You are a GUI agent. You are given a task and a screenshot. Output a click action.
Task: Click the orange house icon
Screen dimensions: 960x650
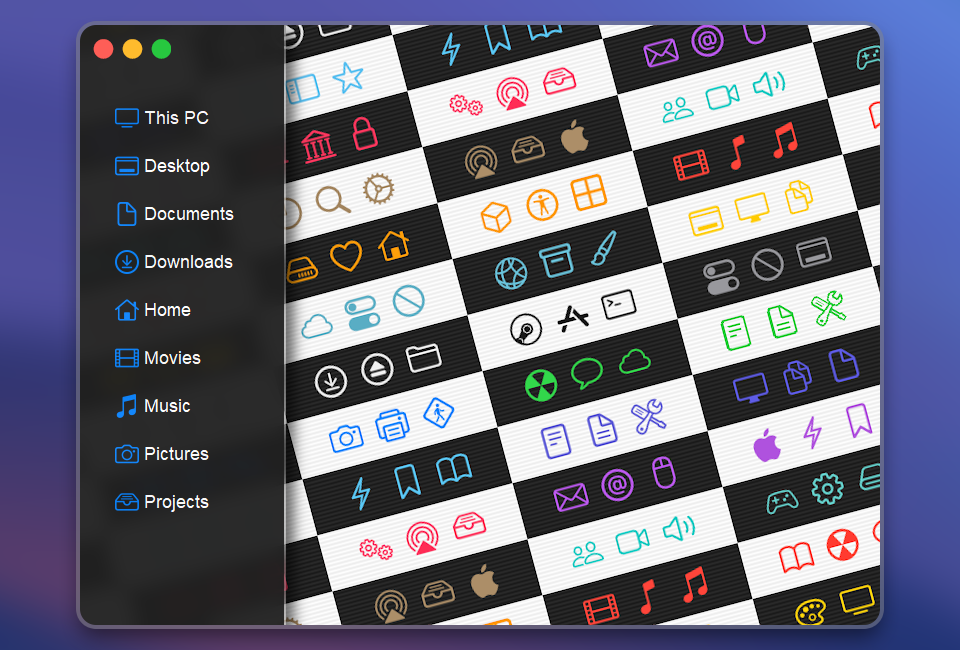394,245
